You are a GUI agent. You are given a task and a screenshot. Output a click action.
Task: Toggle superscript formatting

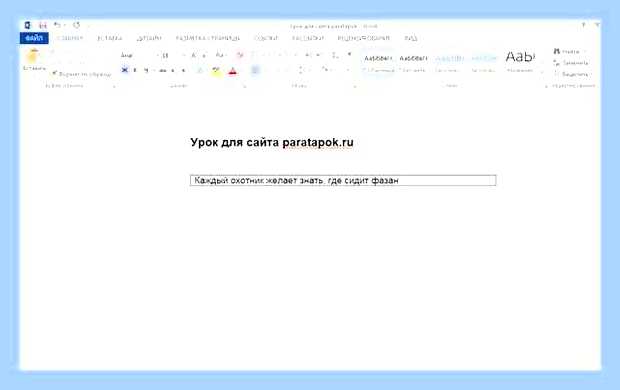pos(183,71)
